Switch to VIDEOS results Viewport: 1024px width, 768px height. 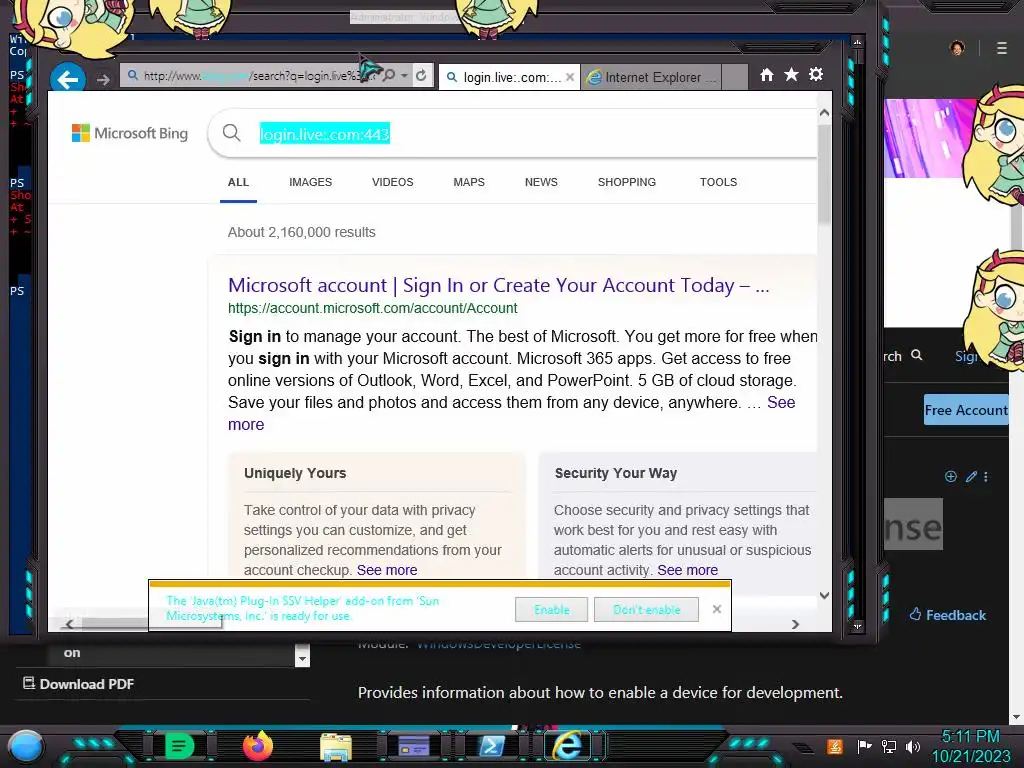click(392, 182)
